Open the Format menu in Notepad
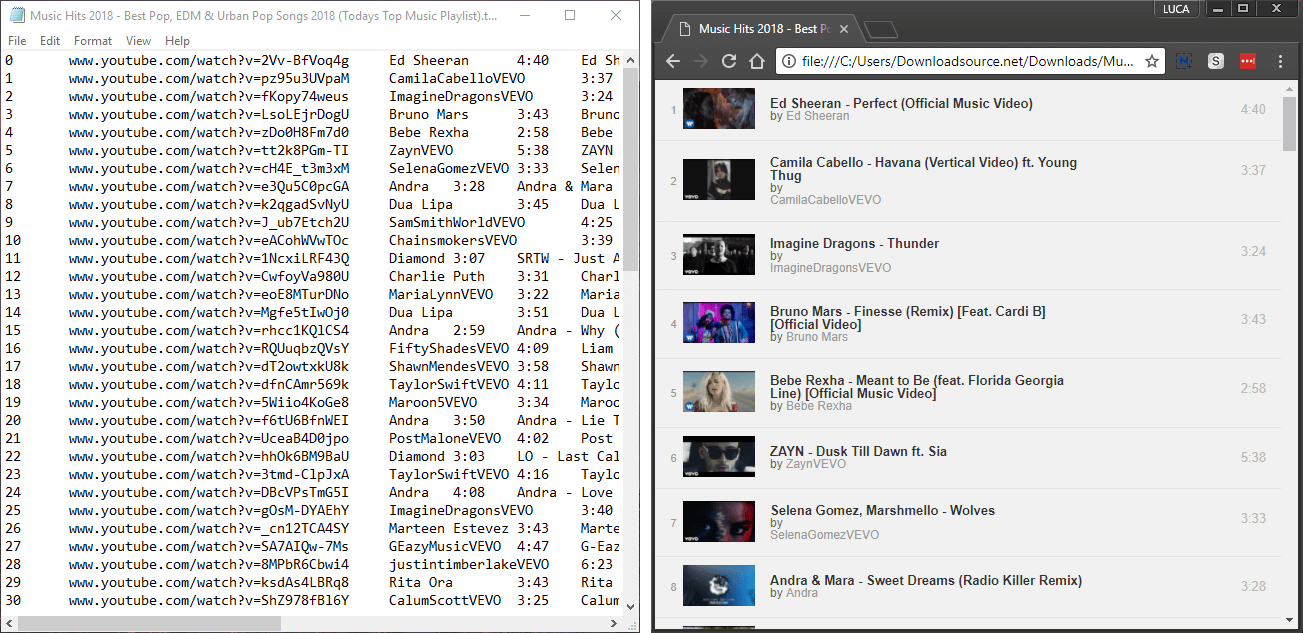The height and width of the screenshot is (633, 1303). (93, 41)
